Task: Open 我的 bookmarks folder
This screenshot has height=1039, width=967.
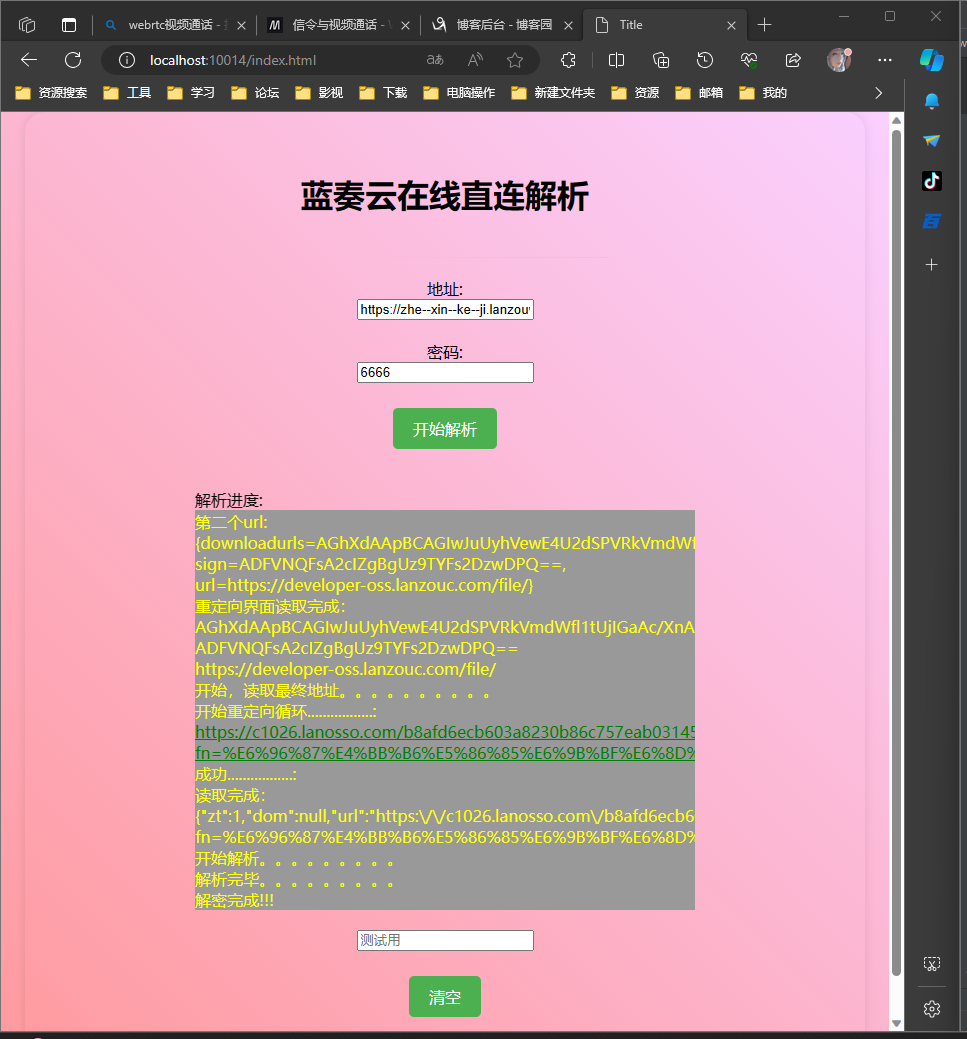Action: click(x=763, y=93)
